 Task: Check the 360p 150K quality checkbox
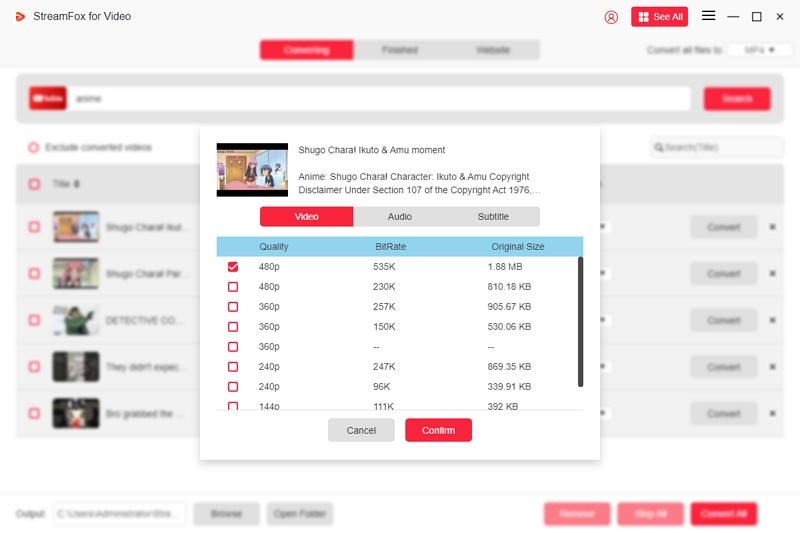(233, 326)
